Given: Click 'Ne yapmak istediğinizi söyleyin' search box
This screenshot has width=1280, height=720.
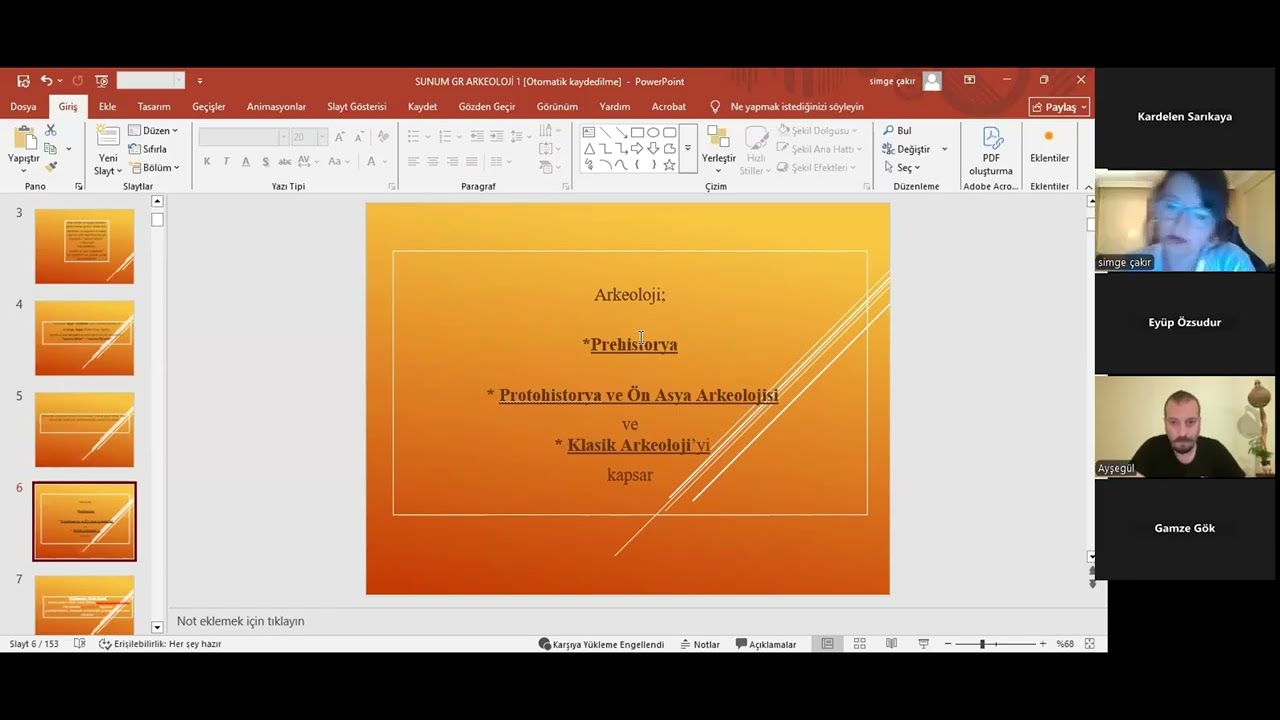Looking at the screenshot, I should pos(796,107).
